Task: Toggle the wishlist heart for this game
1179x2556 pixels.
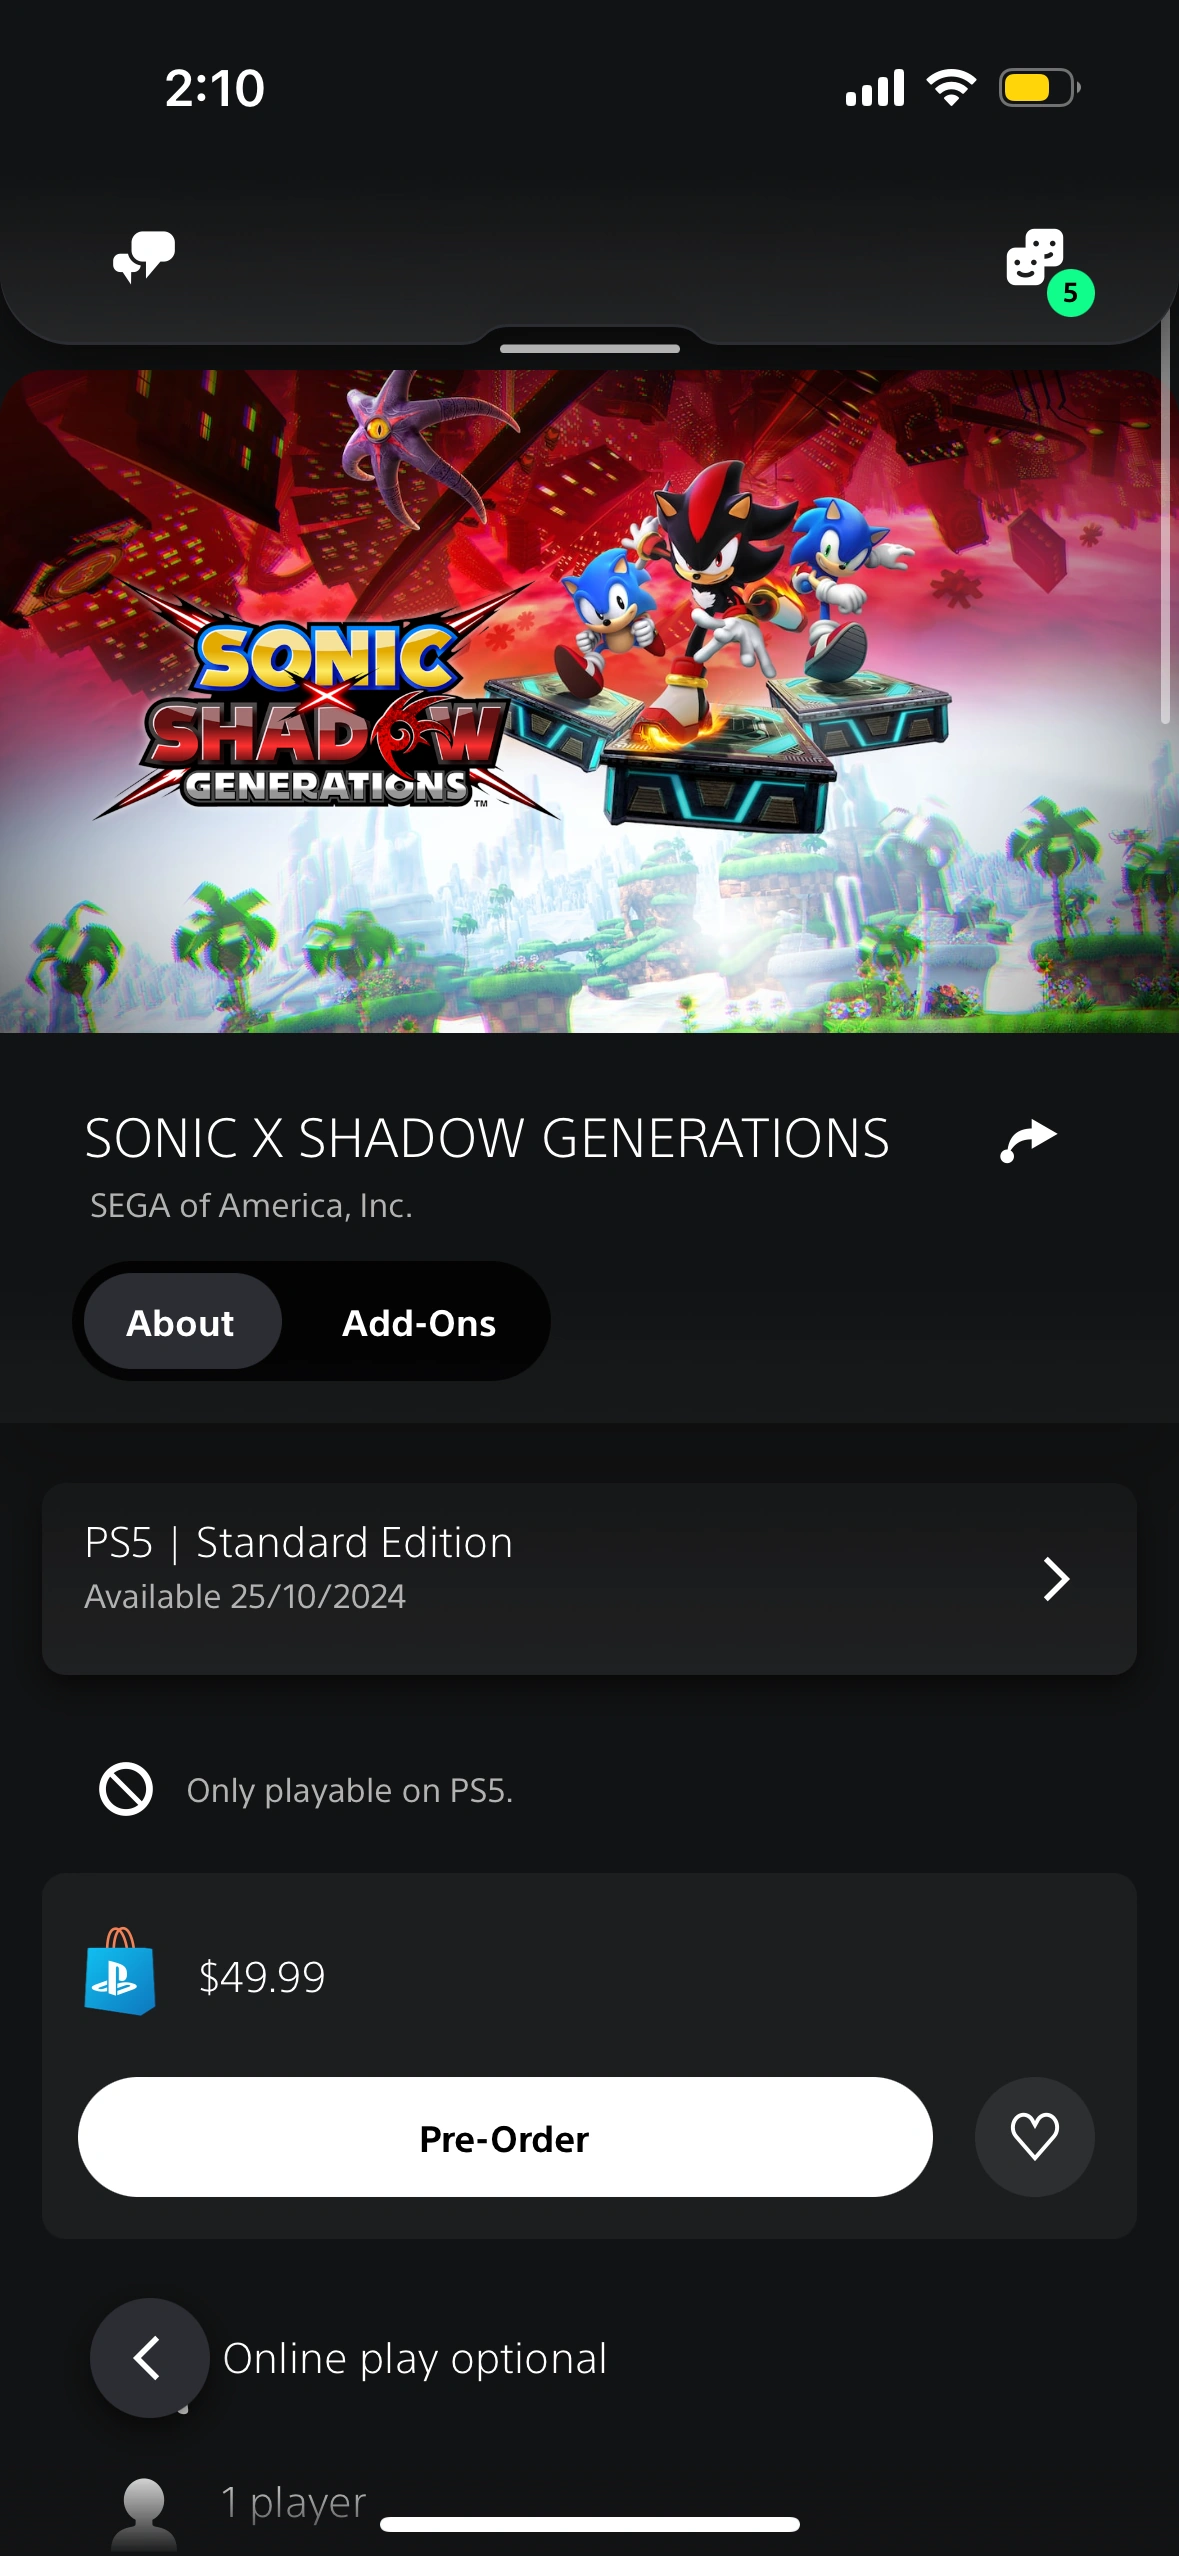Action: click(1035, 2136)
